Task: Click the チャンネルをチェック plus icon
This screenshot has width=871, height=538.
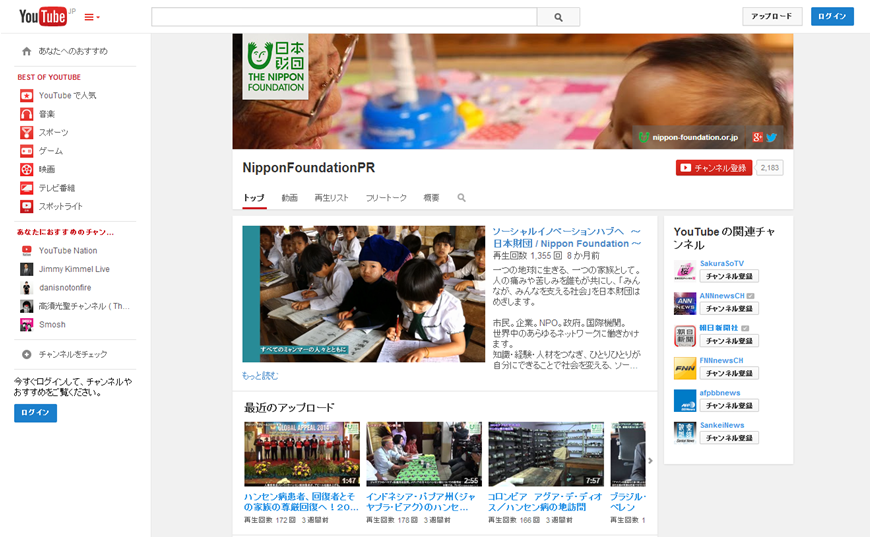Action: [x=27, y=354]
